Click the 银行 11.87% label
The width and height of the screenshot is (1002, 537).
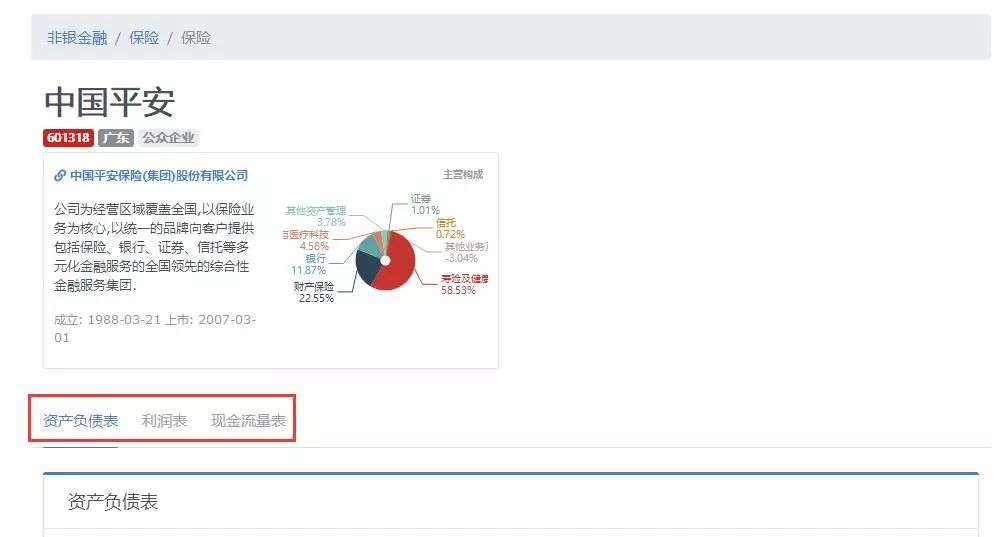pos(309,264)
